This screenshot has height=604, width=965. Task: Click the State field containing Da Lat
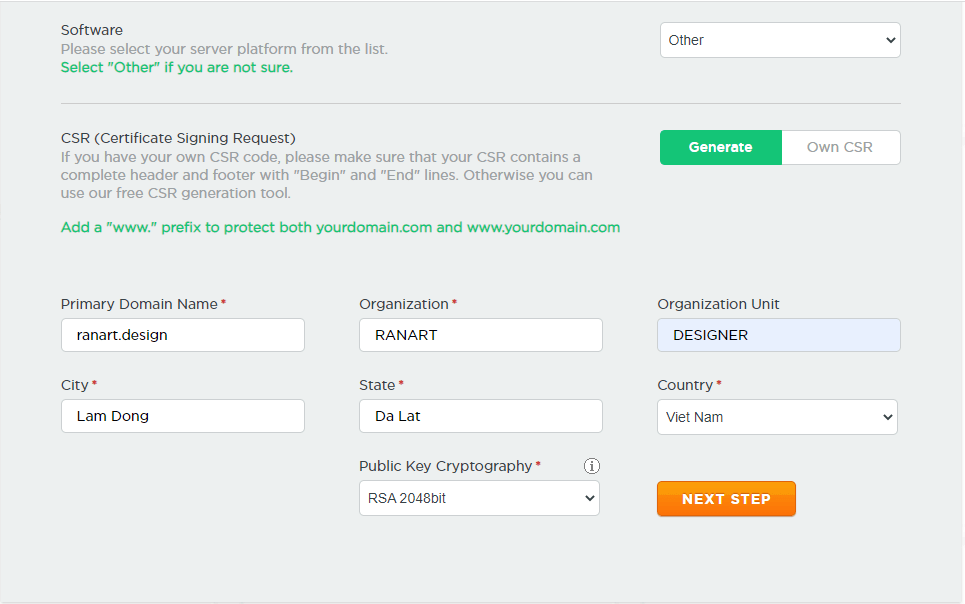(481, 416)
